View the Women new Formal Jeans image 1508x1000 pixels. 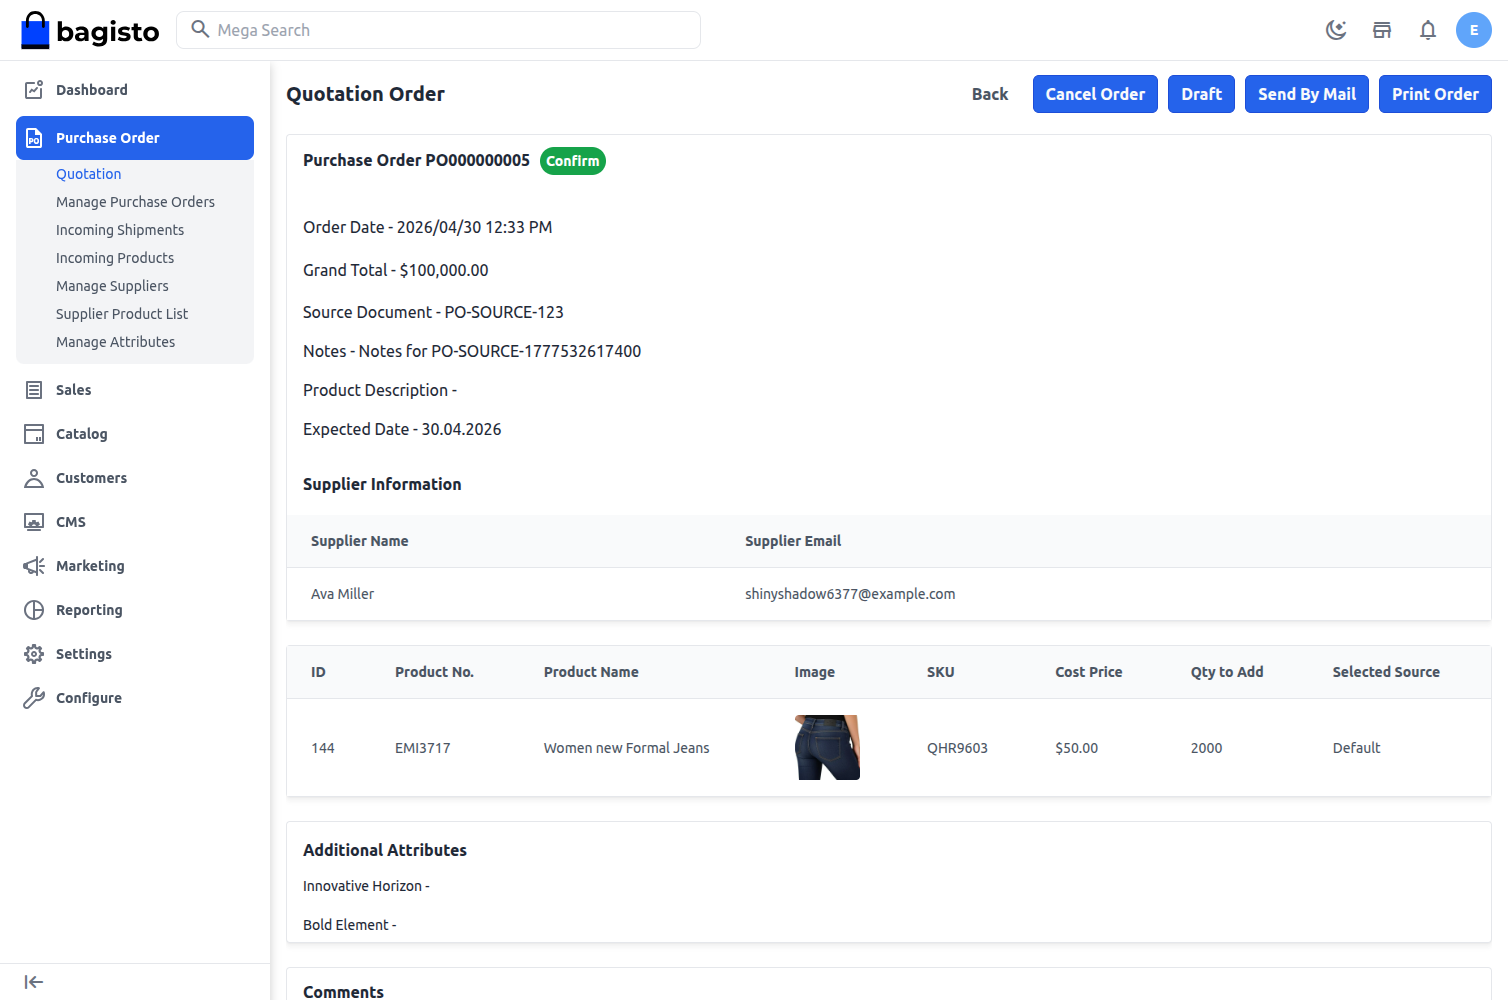[827, 747]
